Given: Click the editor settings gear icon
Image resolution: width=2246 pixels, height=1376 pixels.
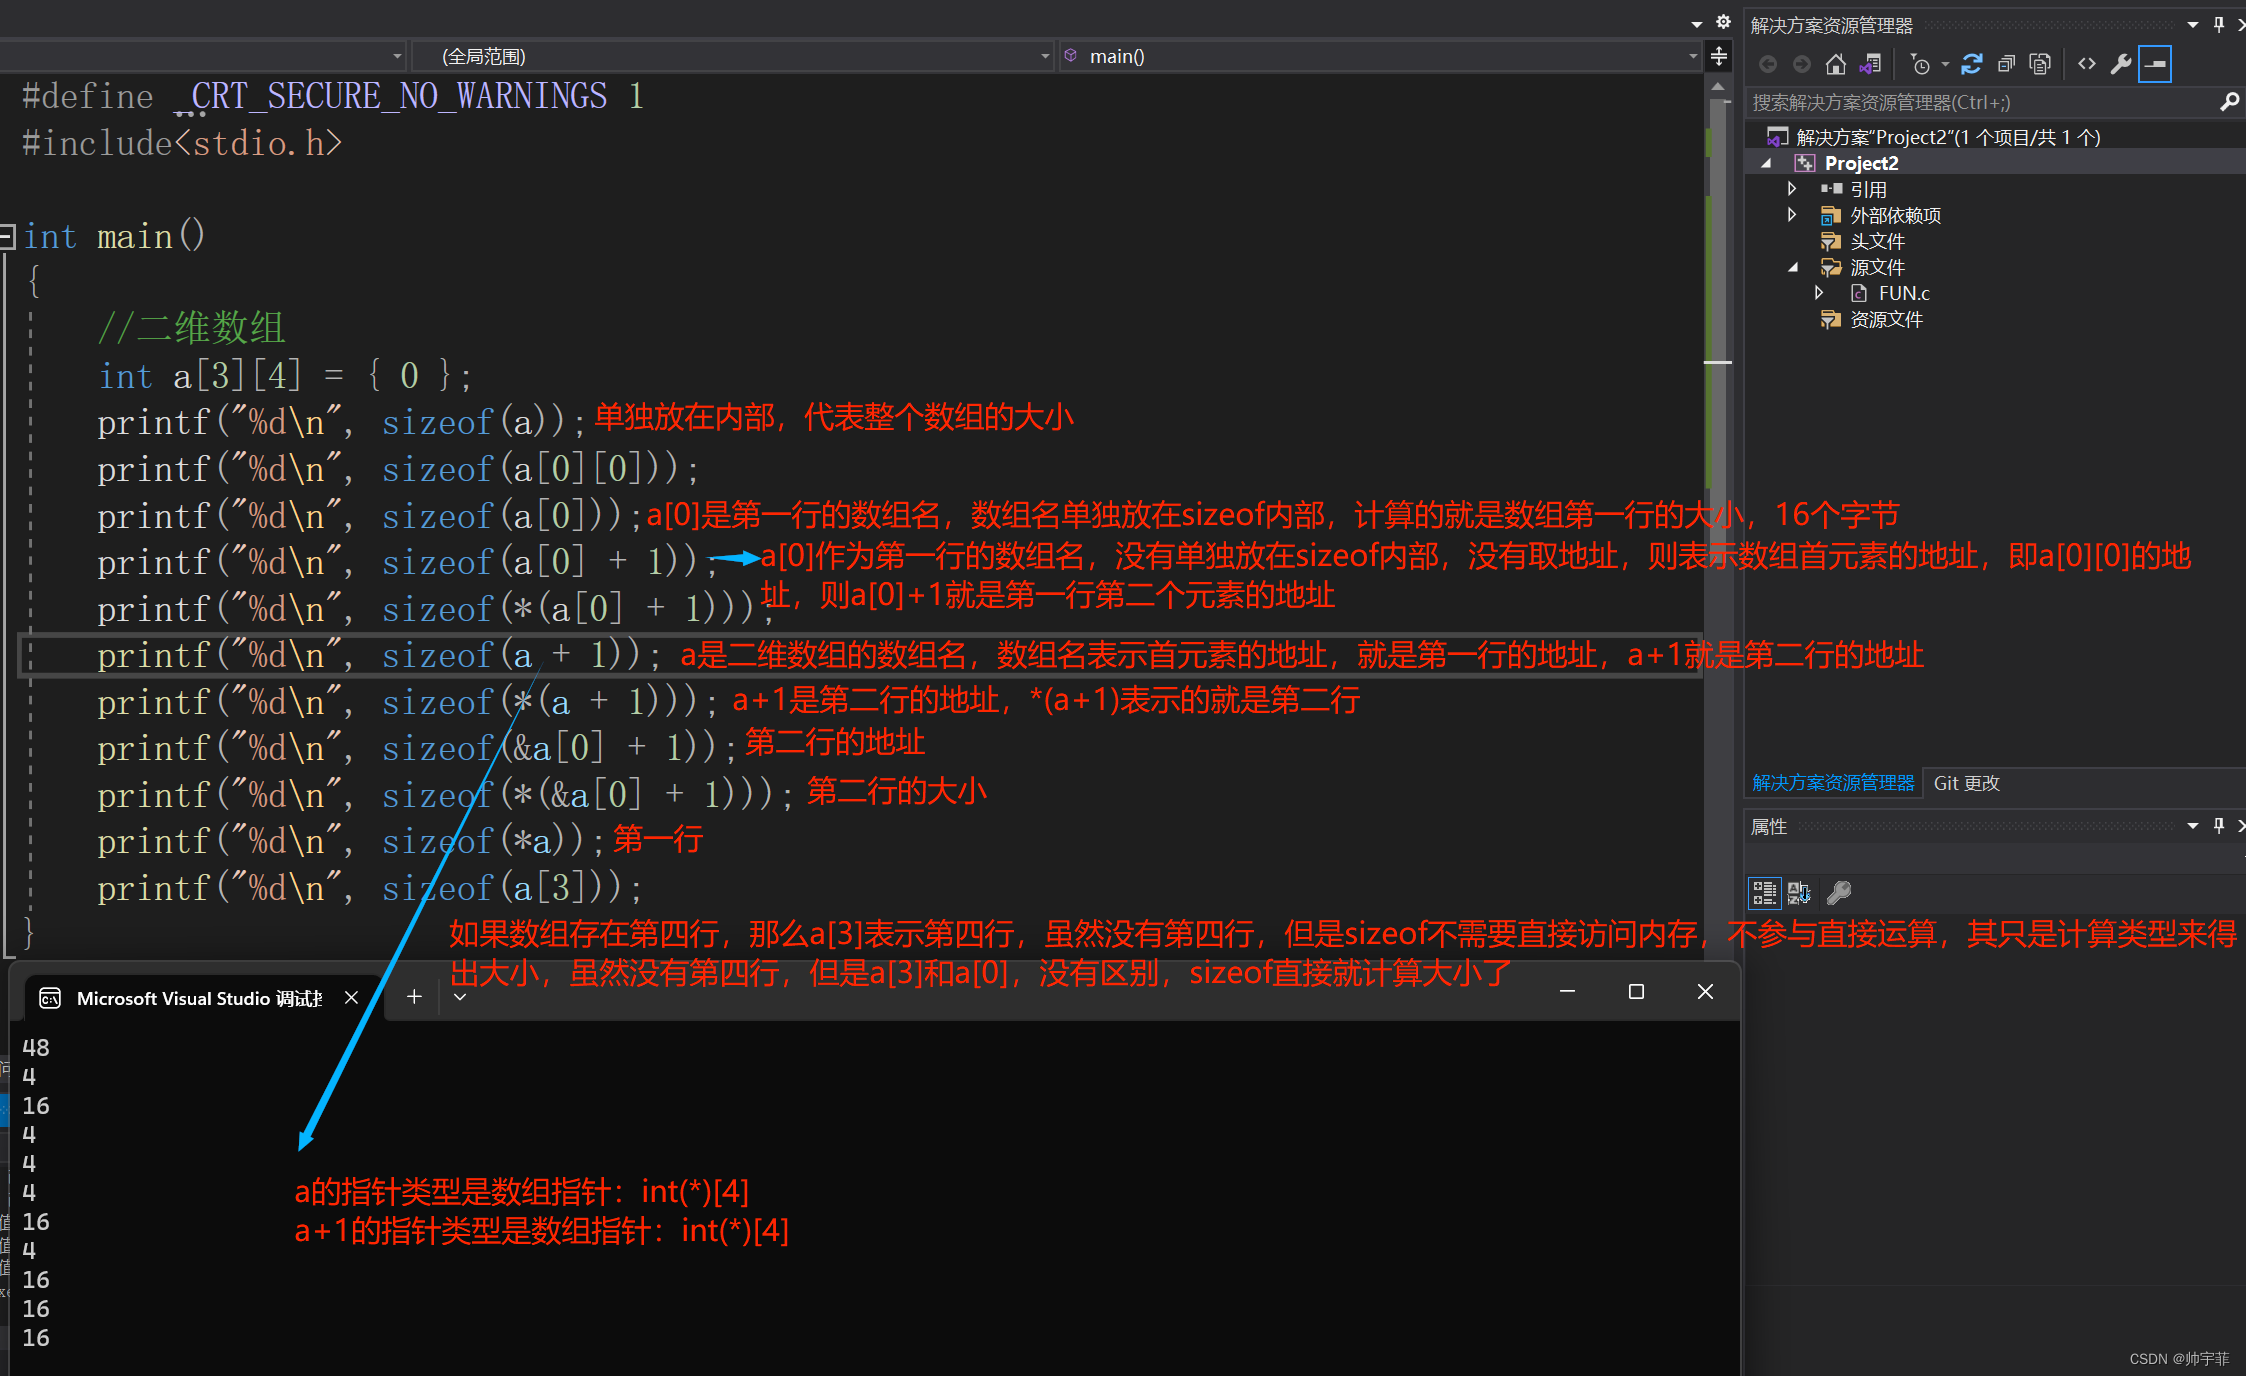Looking at the screenshot, I should tap(1723, 22).
